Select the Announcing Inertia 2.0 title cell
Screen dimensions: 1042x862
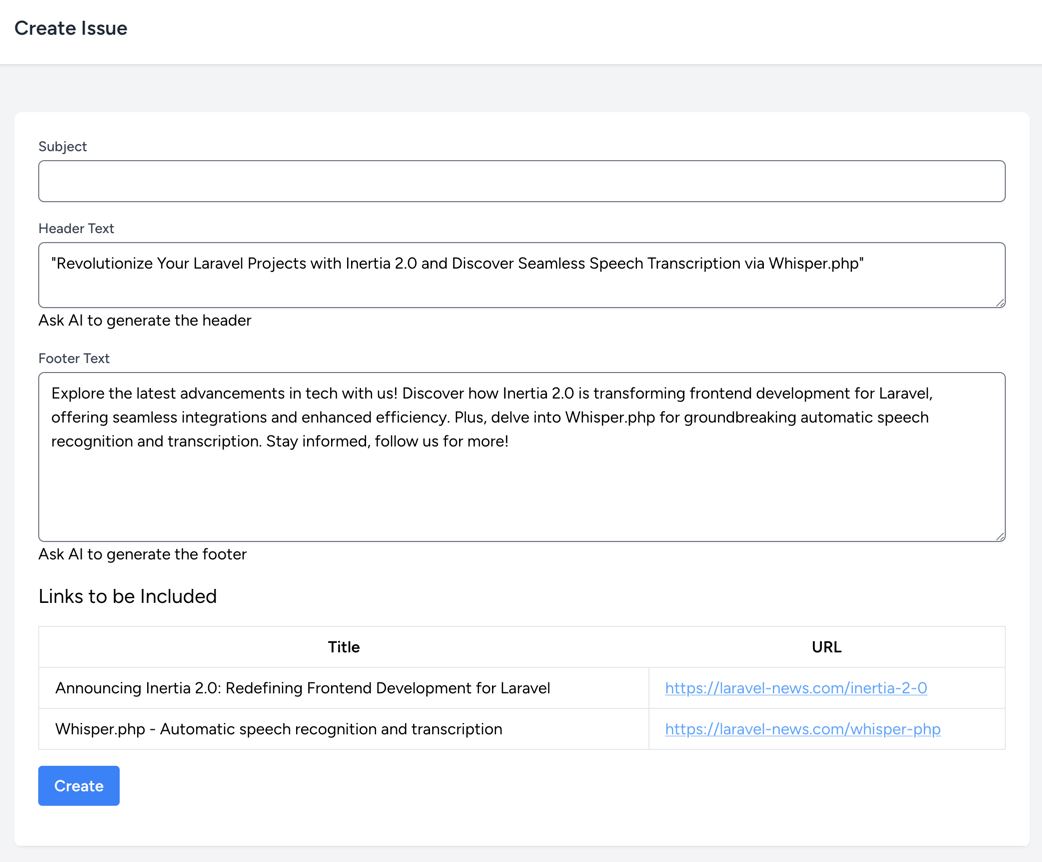tap(344, 688)
